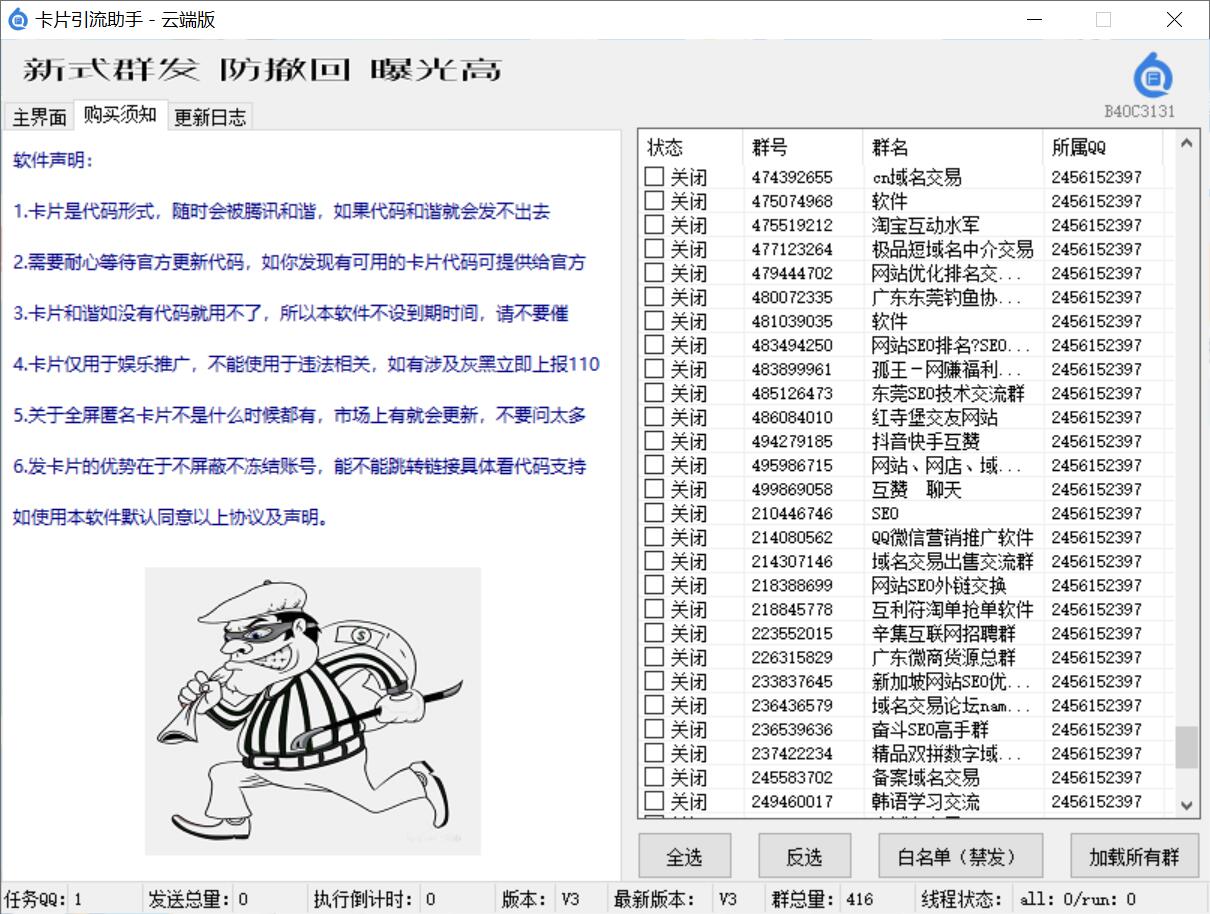The width and height of the screenshot is (1210, 914).
Task: Click group number 483494250
Action: pos(792,345)
